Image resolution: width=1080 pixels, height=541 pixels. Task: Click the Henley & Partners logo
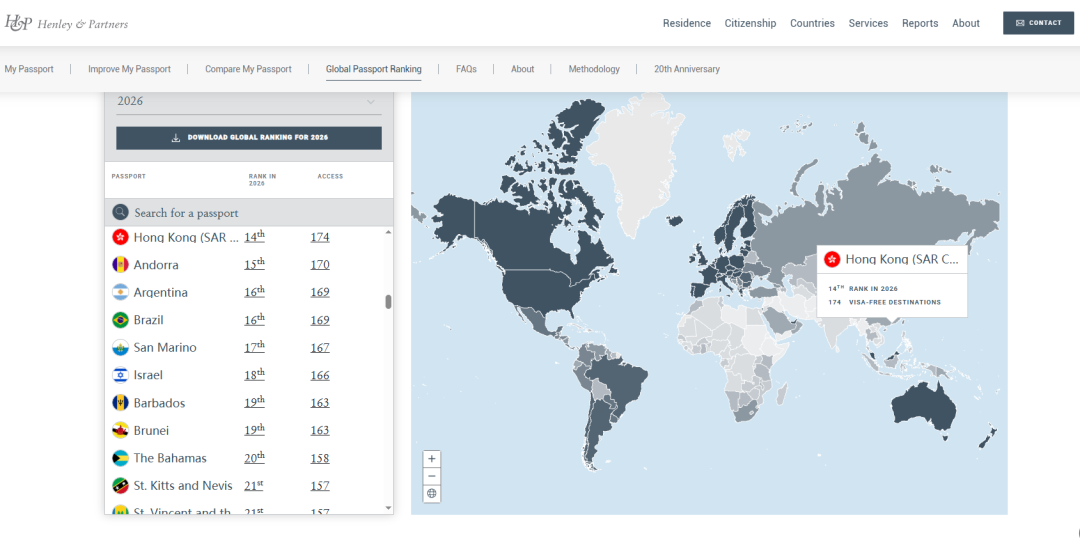[x=66, y=23]
